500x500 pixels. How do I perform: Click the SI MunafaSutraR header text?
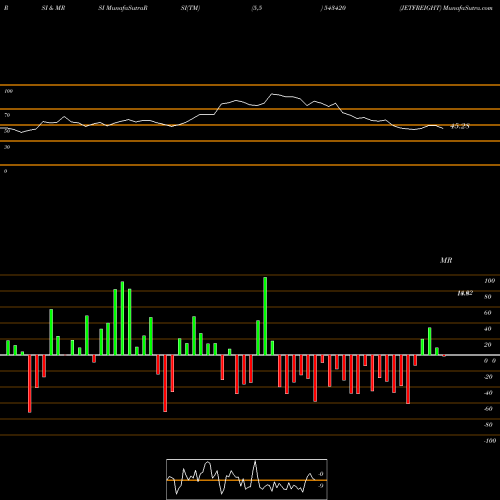pos(123,8)
